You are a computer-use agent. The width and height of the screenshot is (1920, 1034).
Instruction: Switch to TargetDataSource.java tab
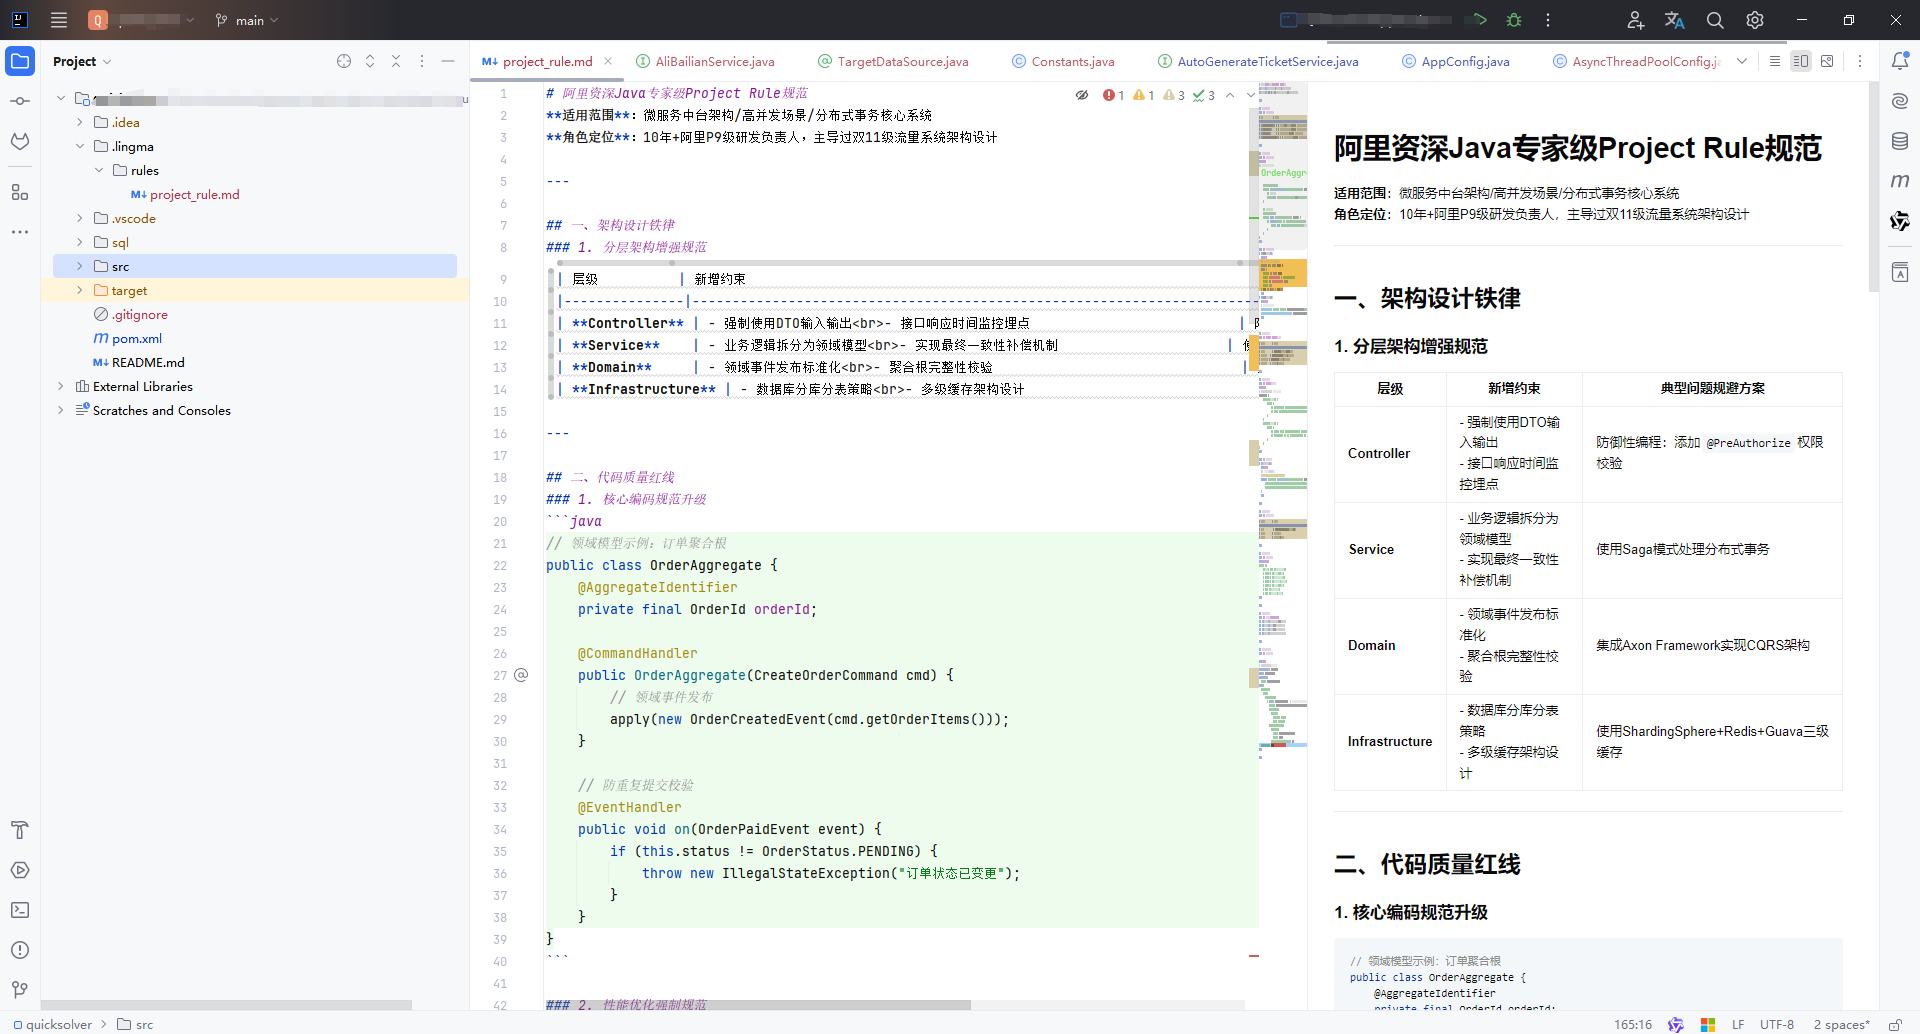[893, 61]
